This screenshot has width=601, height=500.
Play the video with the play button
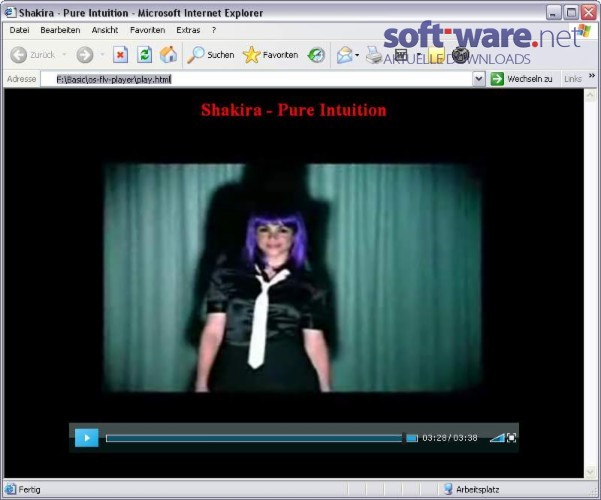(87, 438)
